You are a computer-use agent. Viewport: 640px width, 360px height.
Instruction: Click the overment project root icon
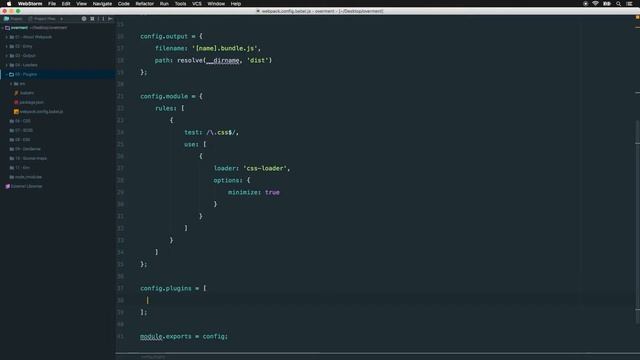click(x=7, y=28)
